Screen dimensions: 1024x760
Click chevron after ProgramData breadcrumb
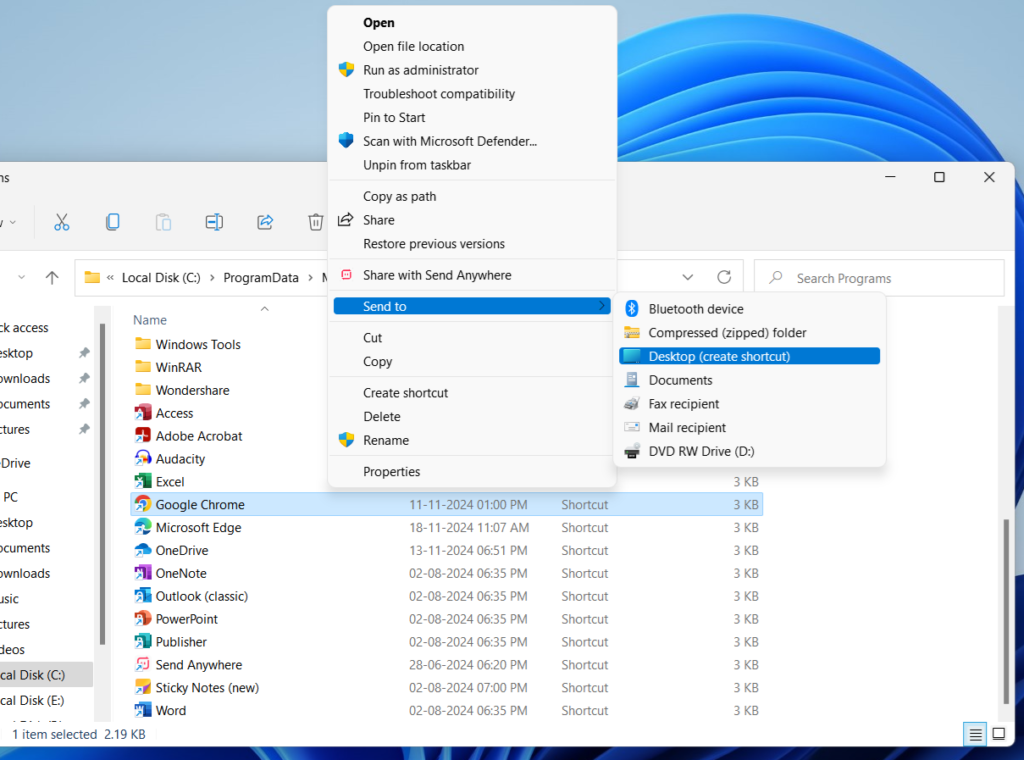[x=310, y=278]
